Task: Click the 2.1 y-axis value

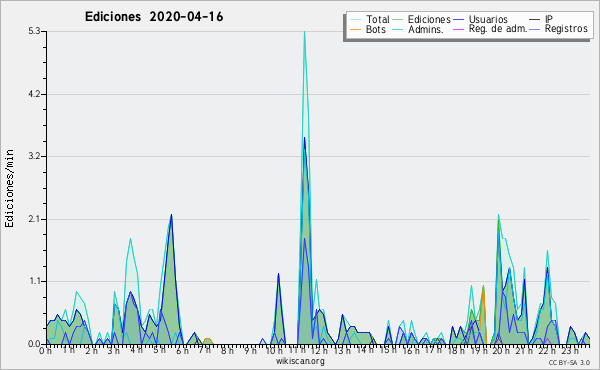Action: (34, 219)
